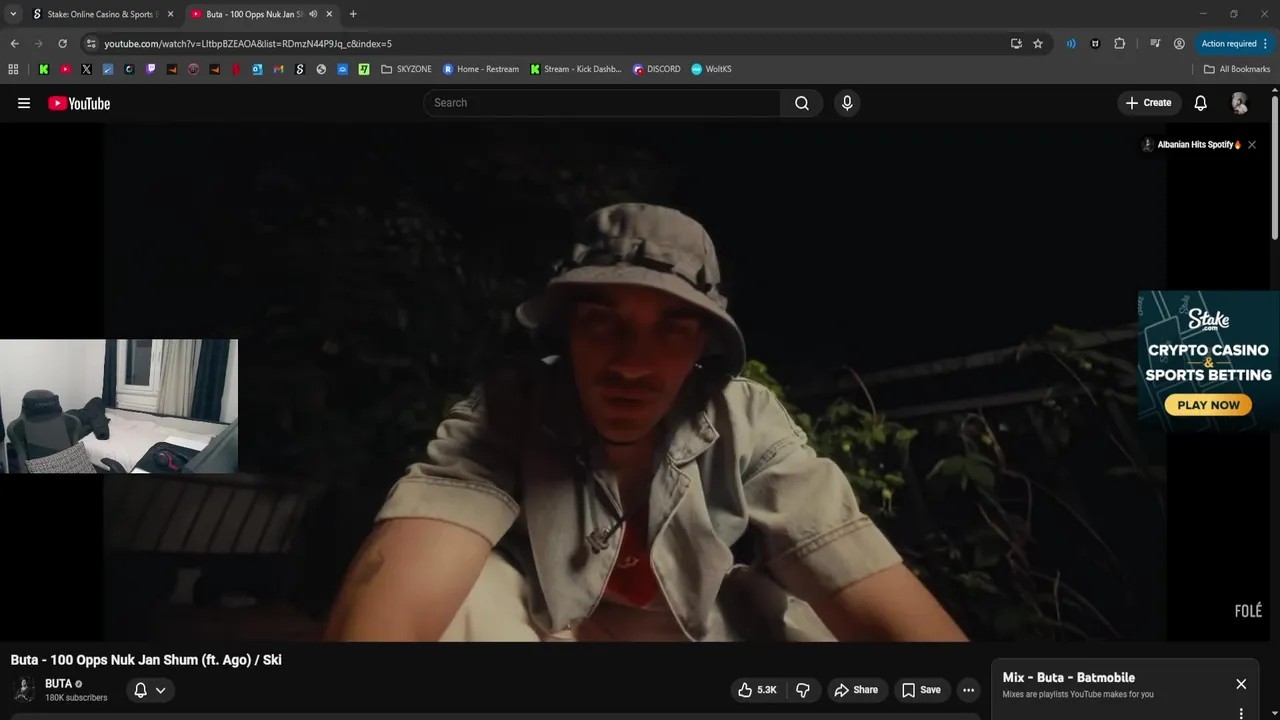Open the All Bookmarks folder
Viewport: 1280px width, 720px height.
point(1237,69)
